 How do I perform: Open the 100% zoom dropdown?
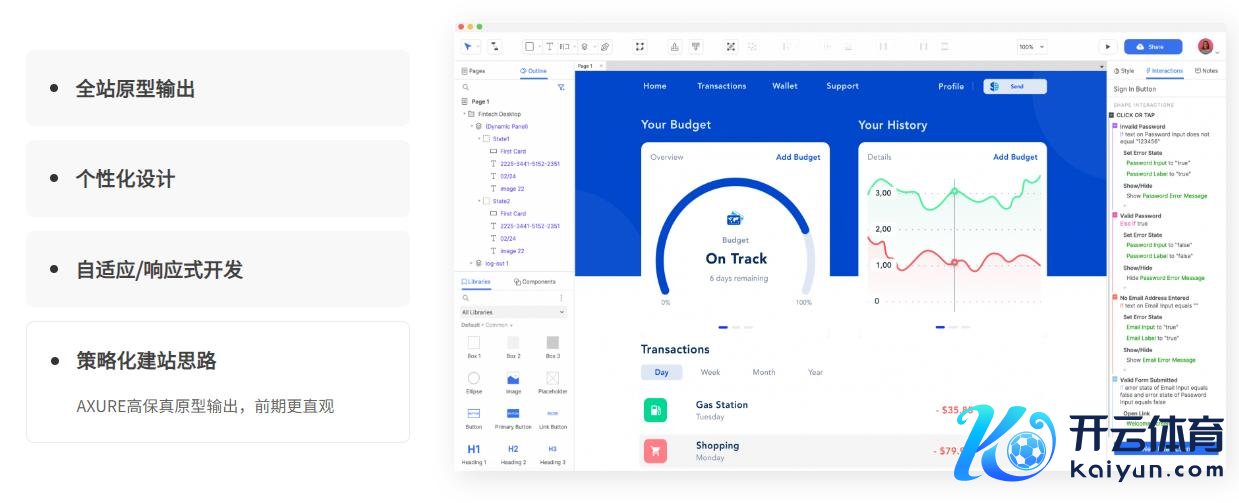point(1031,47)
